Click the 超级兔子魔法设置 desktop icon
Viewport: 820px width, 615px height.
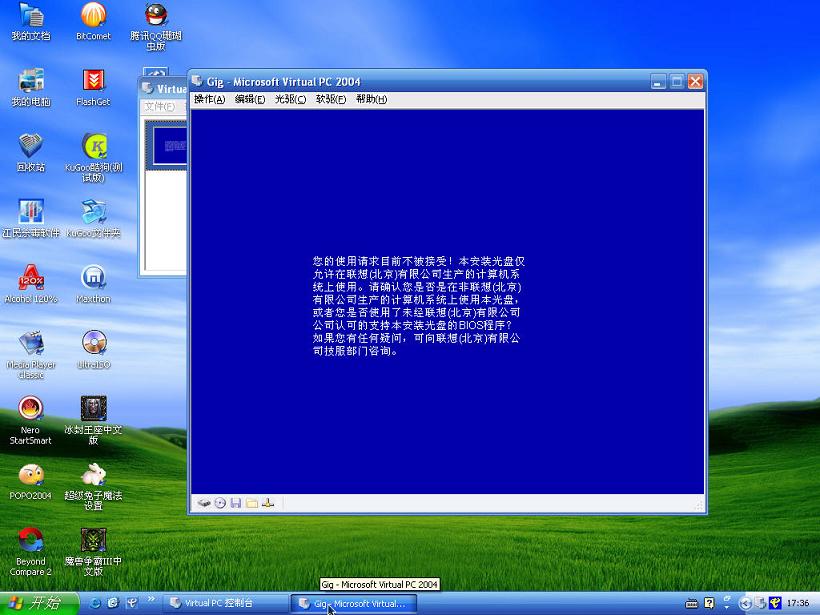[93, 486]
